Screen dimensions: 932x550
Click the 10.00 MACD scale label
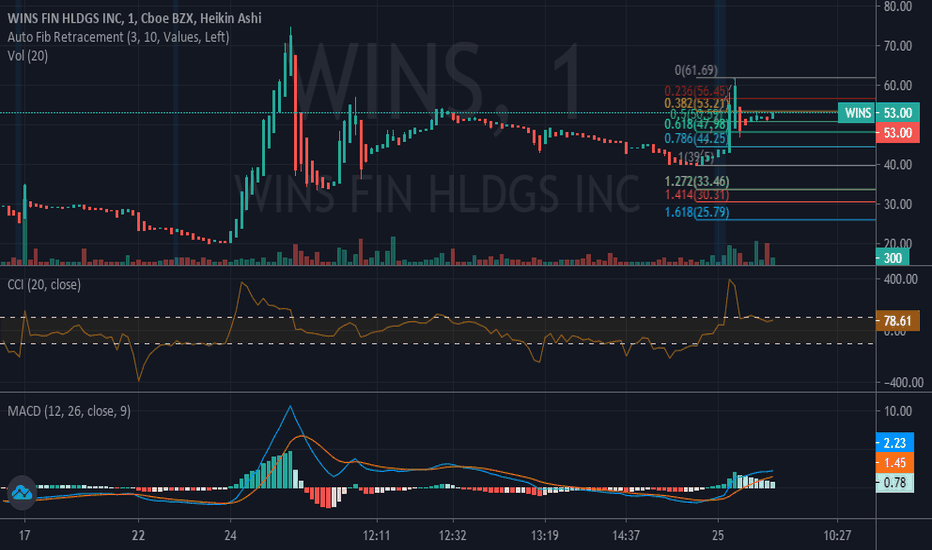click(x=898, y=411)
